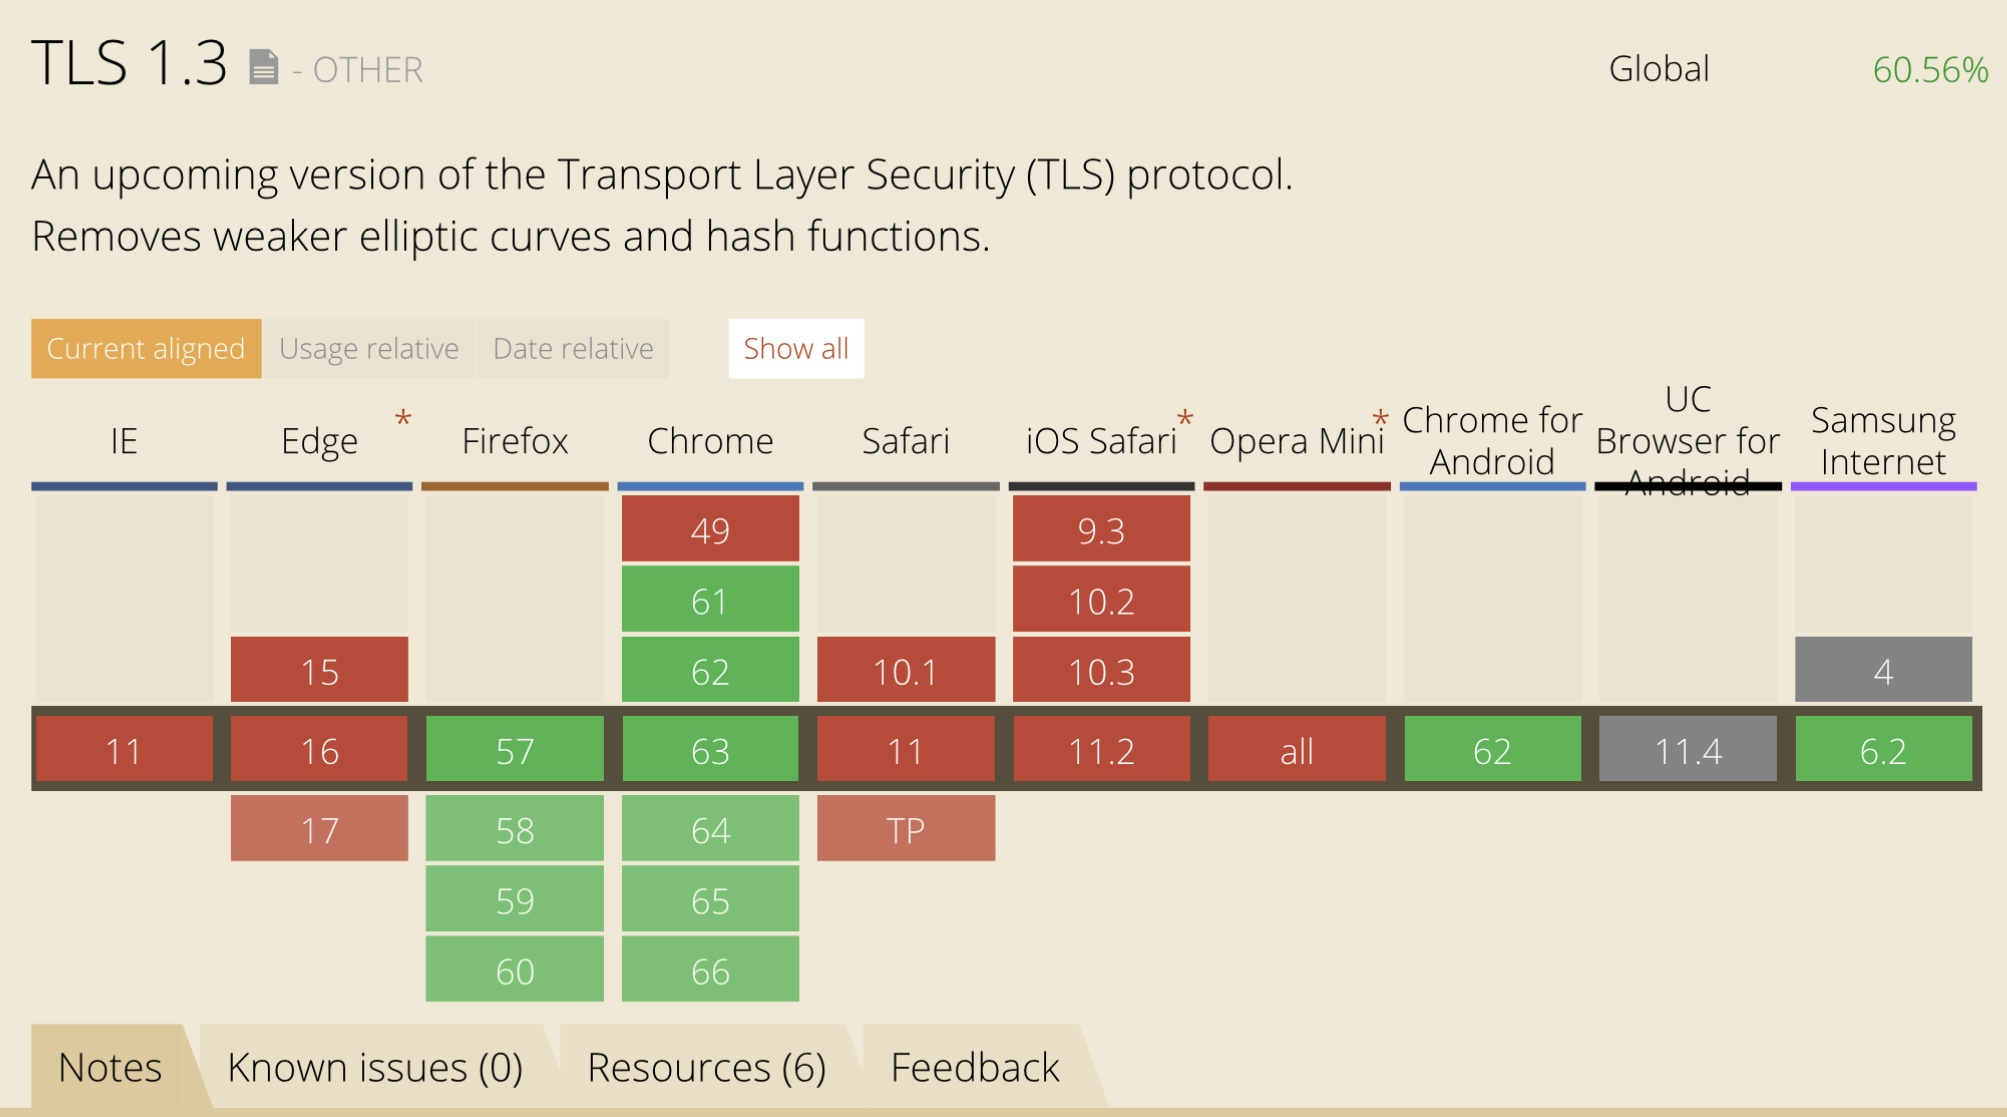Click the TLS 1.3 title link
Screen dimensions: 2007x1117
pyautogui.click(x=129, y=64)
